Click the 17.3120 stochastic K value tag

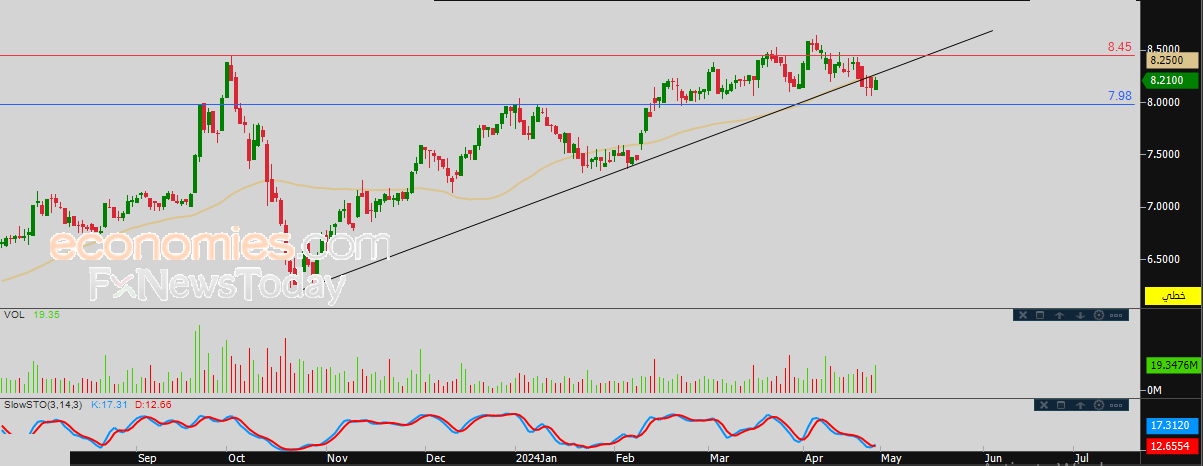pyautogui.click(x=1170, y=426)
